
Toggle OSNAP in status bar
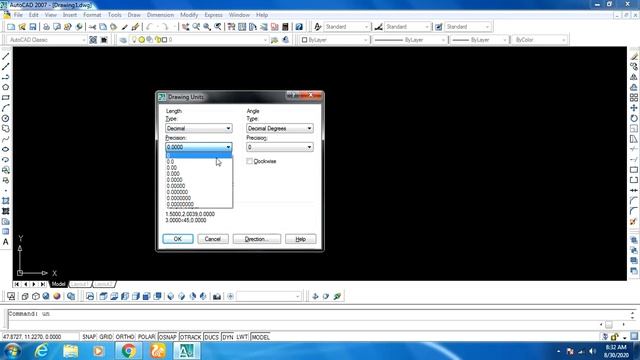(167, 337)
